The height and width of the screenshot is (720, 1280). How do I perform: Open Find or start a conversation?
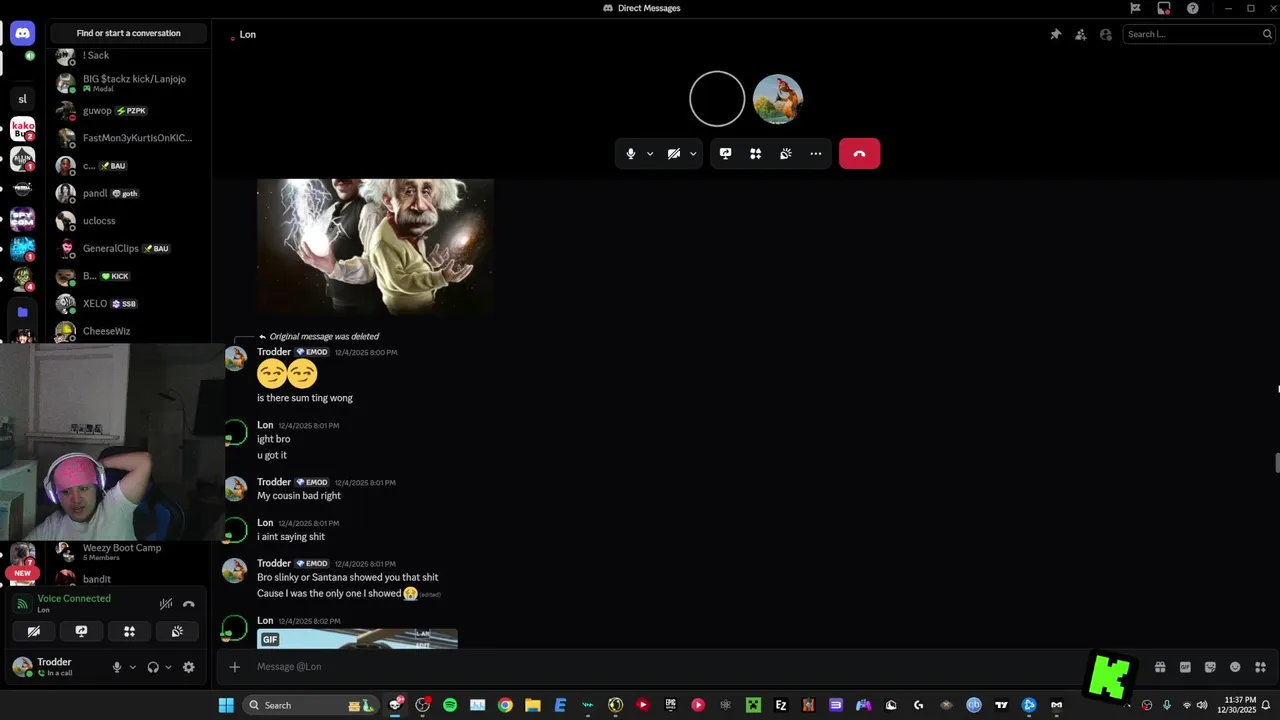point(129,33)
